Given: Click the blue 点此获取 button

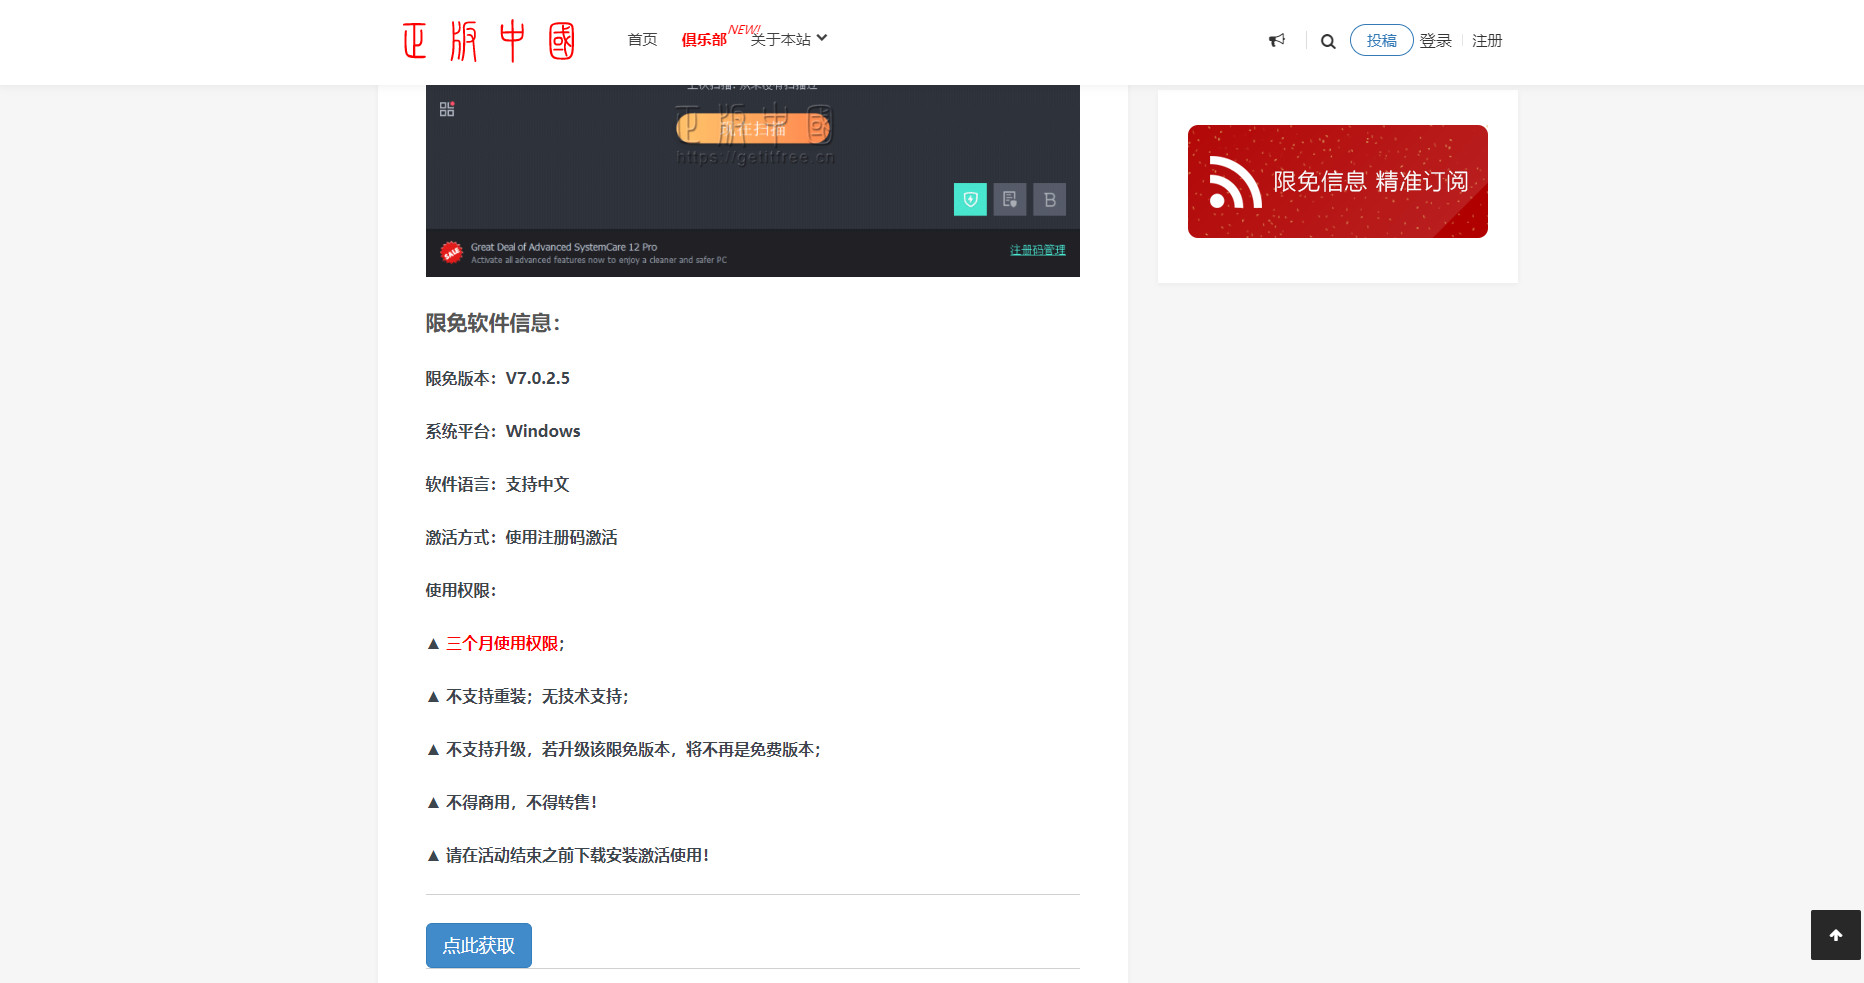Looking at the screenshot, I should coord(478,945).
